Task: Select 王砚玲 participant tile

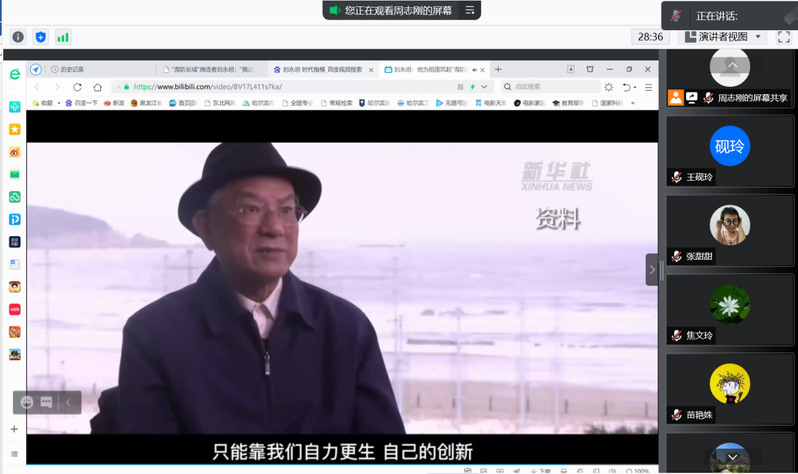Action: (x=729, y=152)
